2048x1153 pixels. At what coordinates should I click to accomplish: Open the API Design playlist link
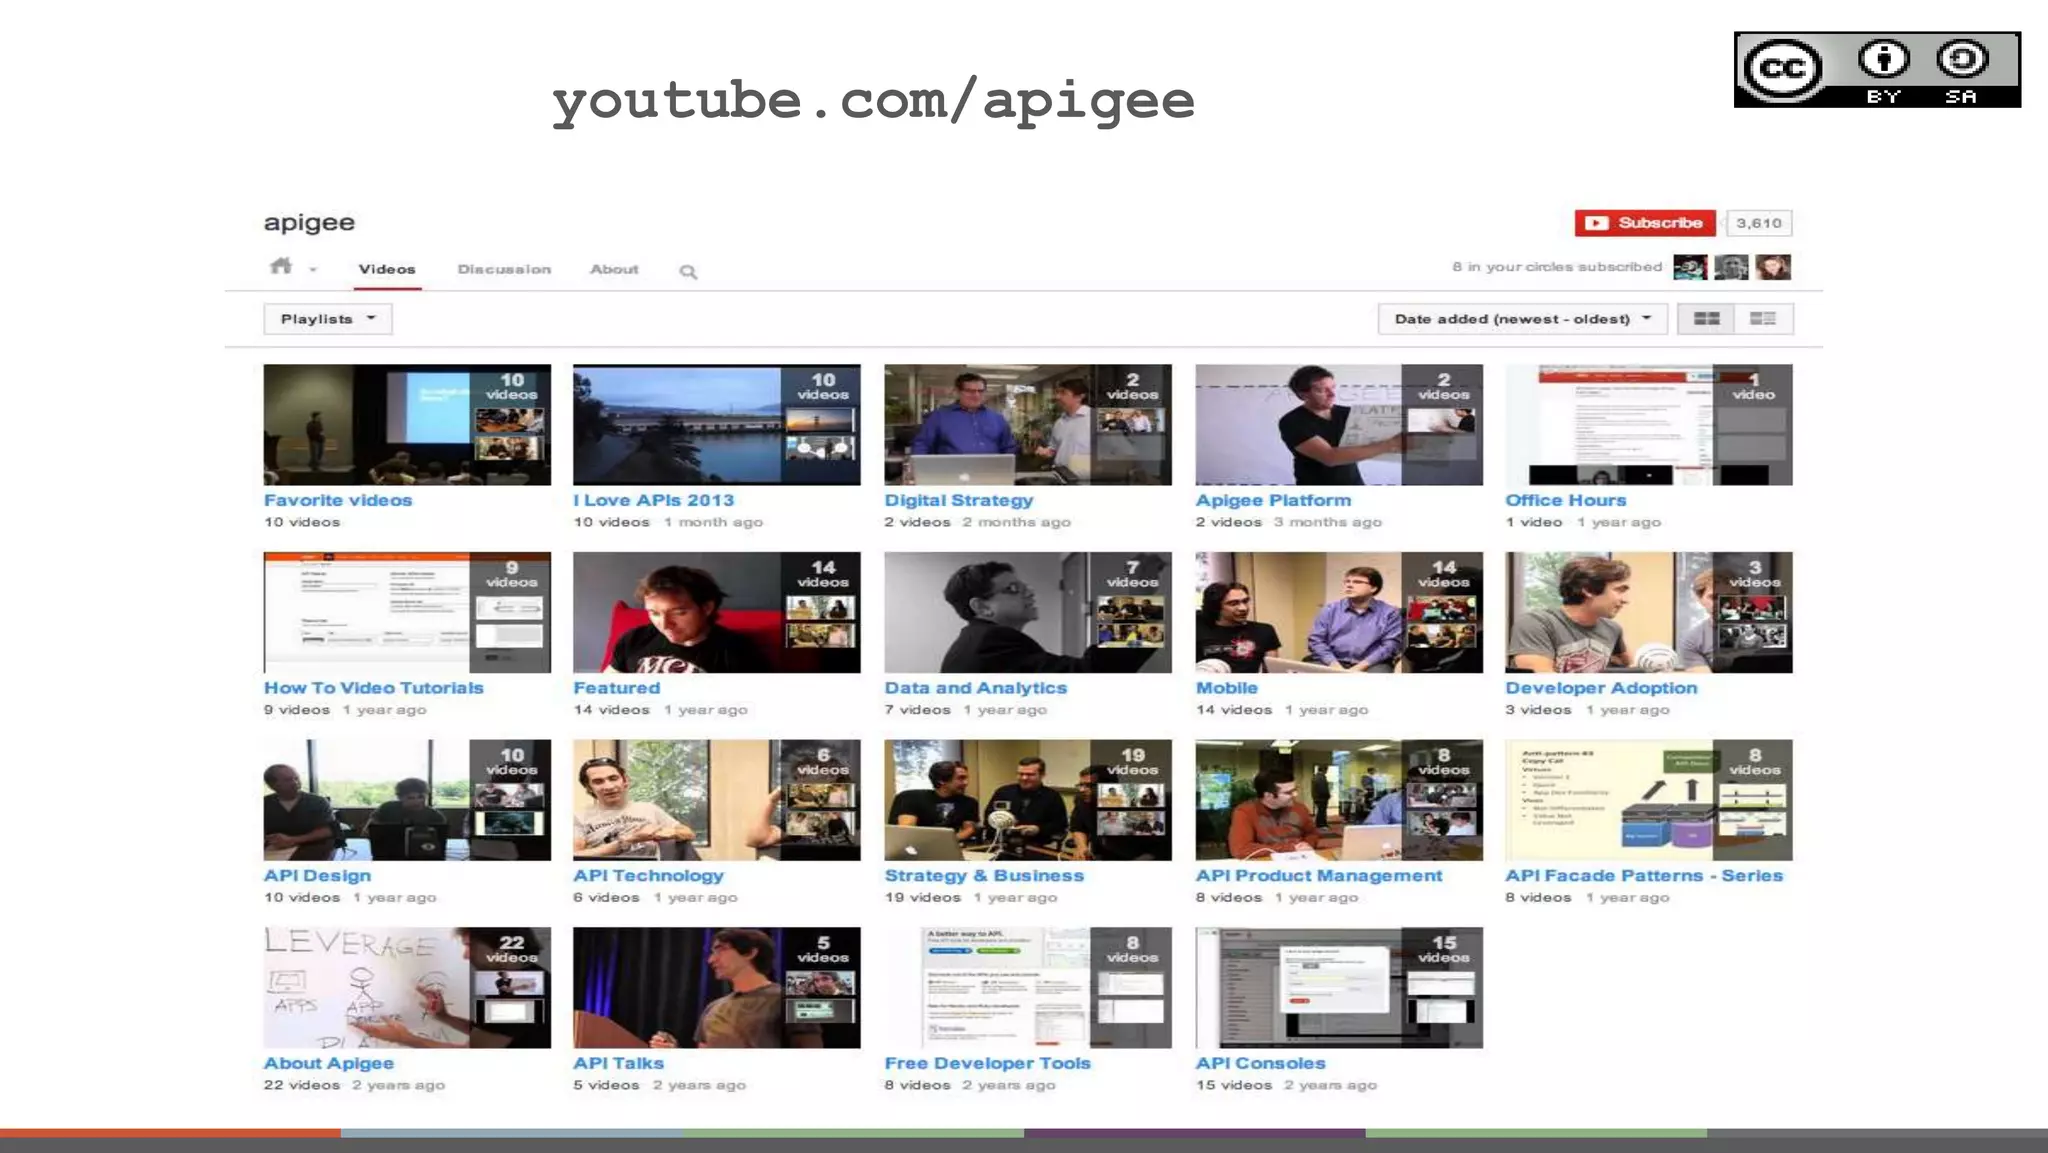317,876
